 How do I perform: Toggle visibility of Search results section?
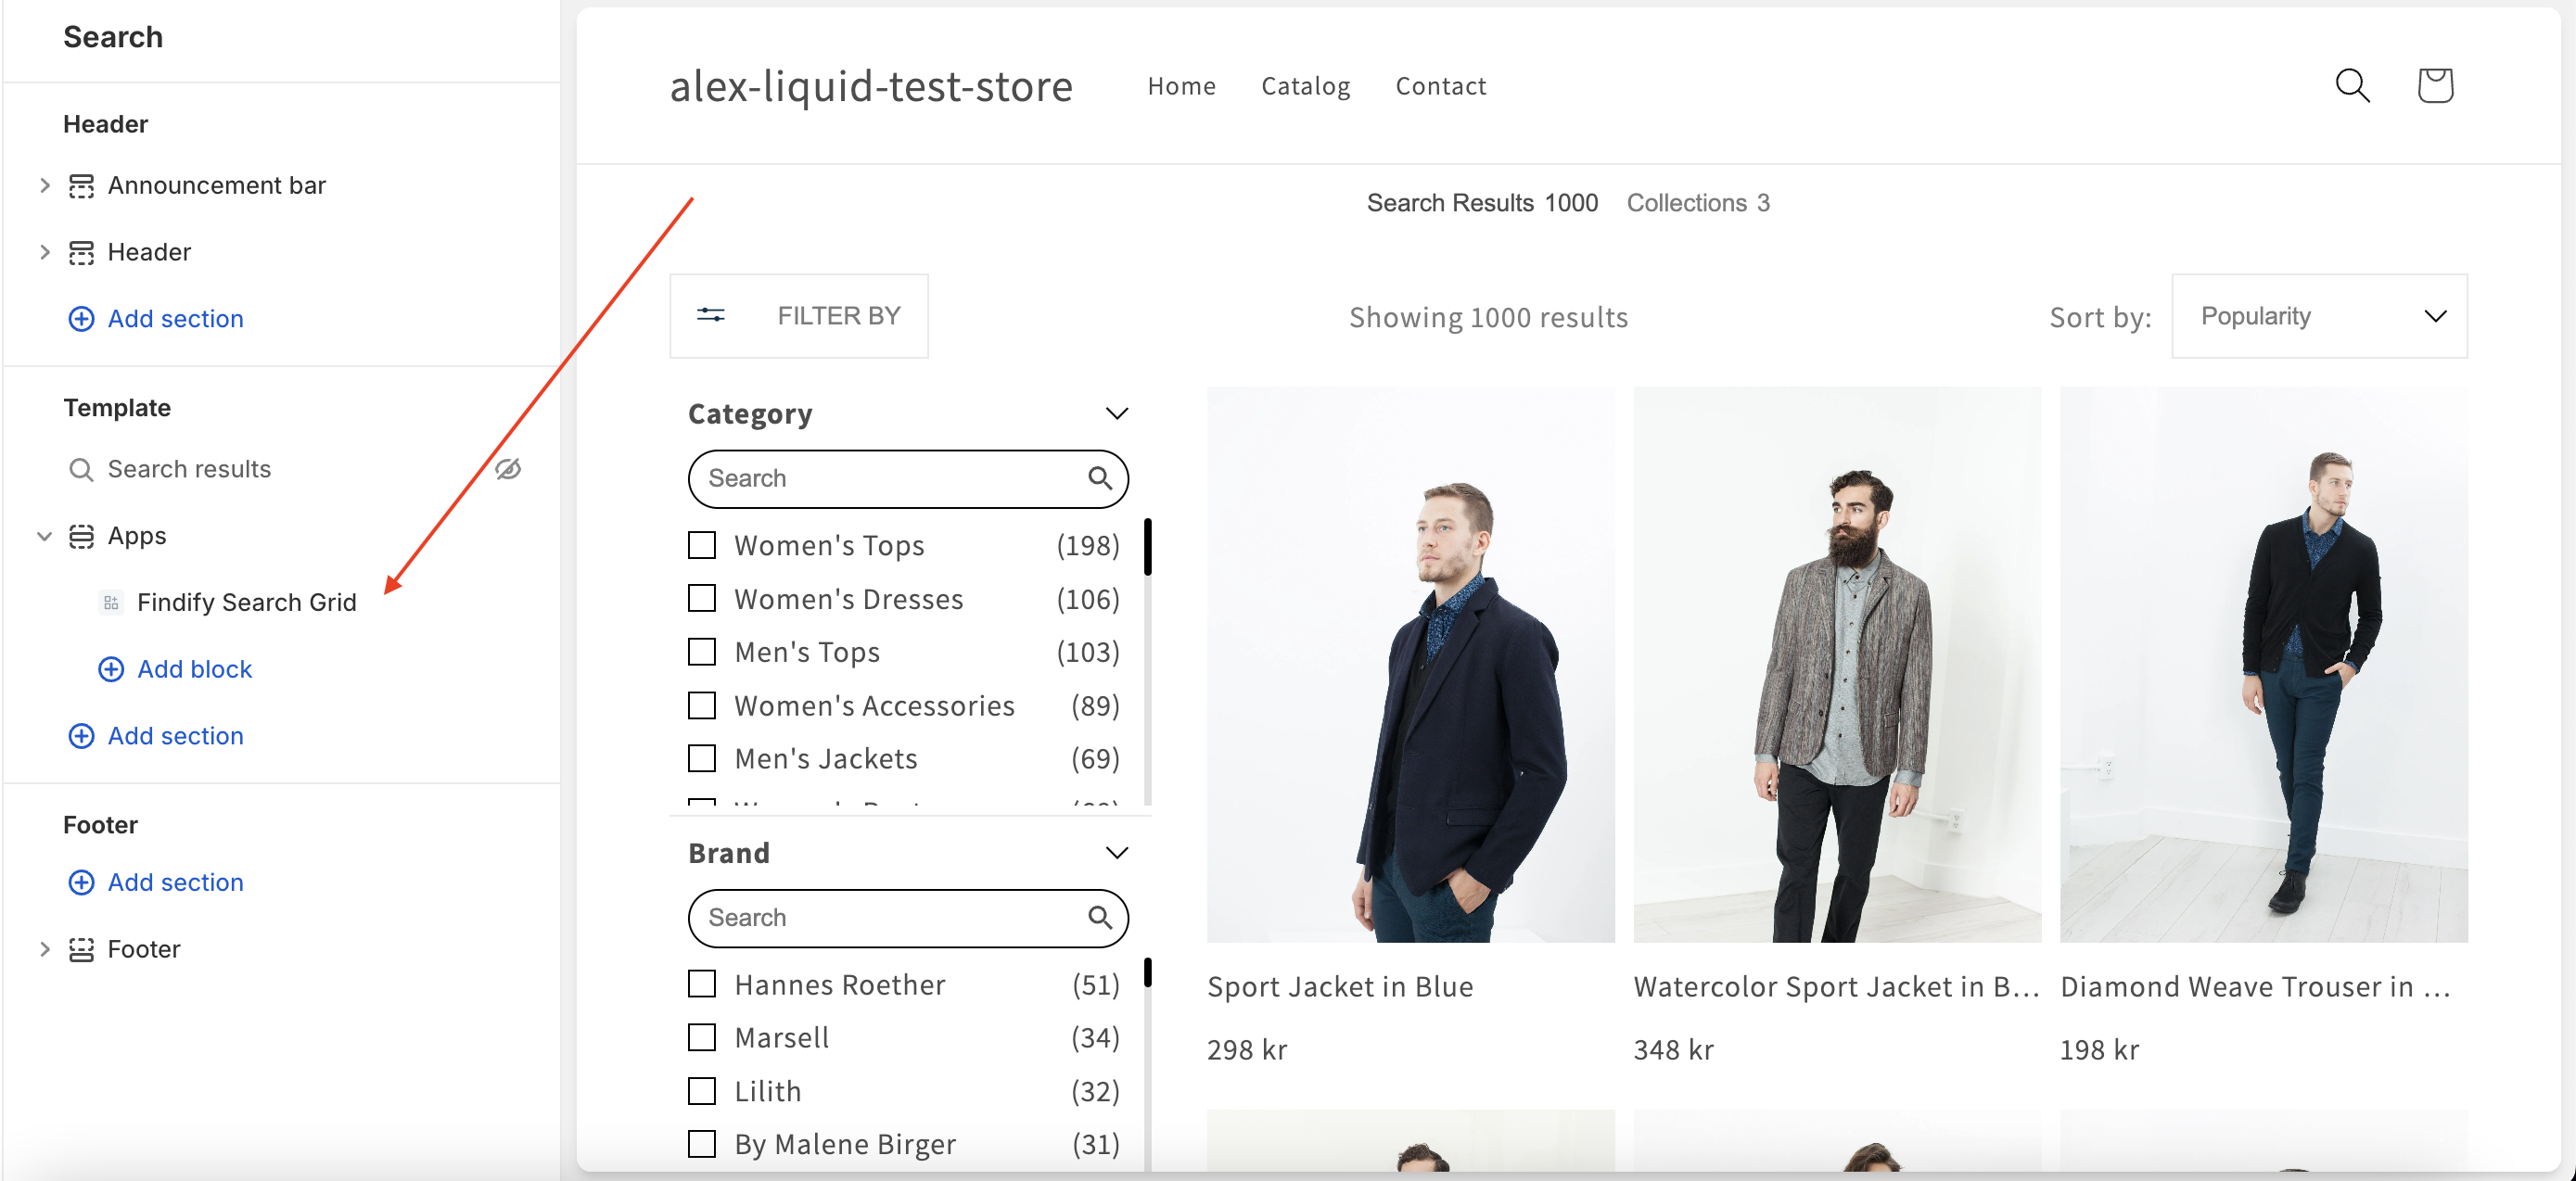pos(508,469)
